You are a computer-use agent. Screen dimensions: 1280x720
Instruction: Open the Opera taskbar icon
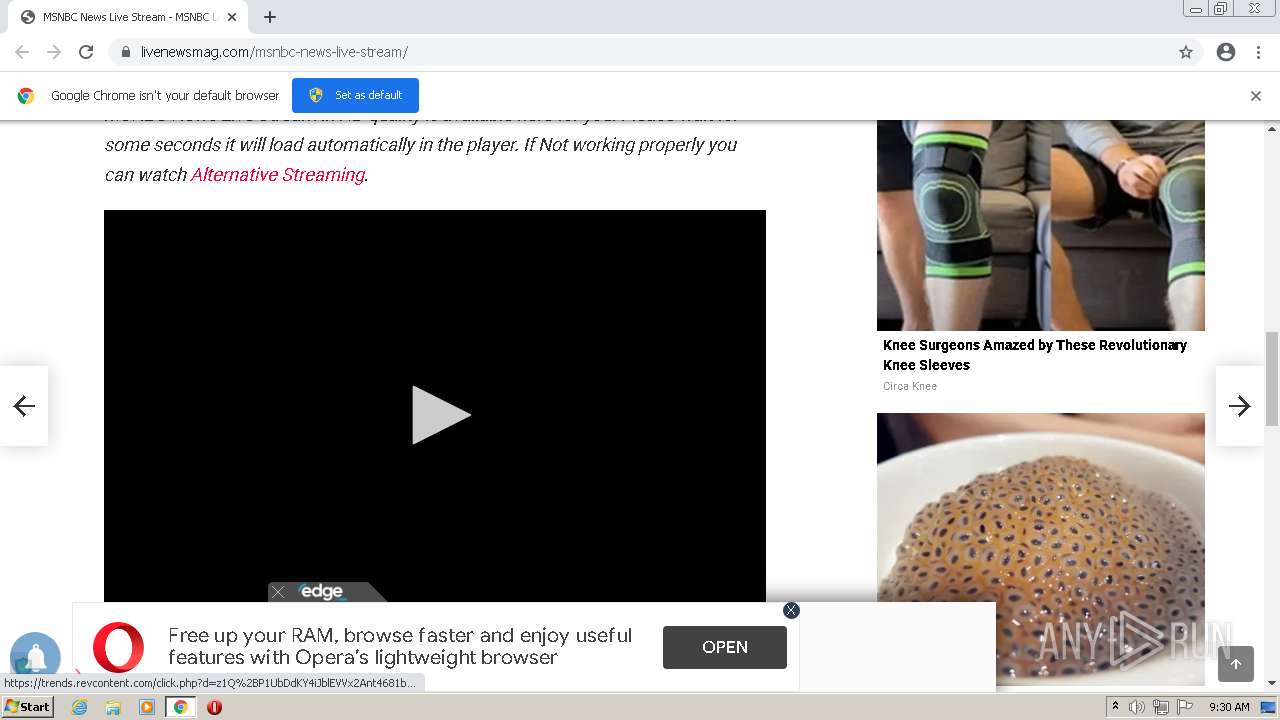click(214, 707)
